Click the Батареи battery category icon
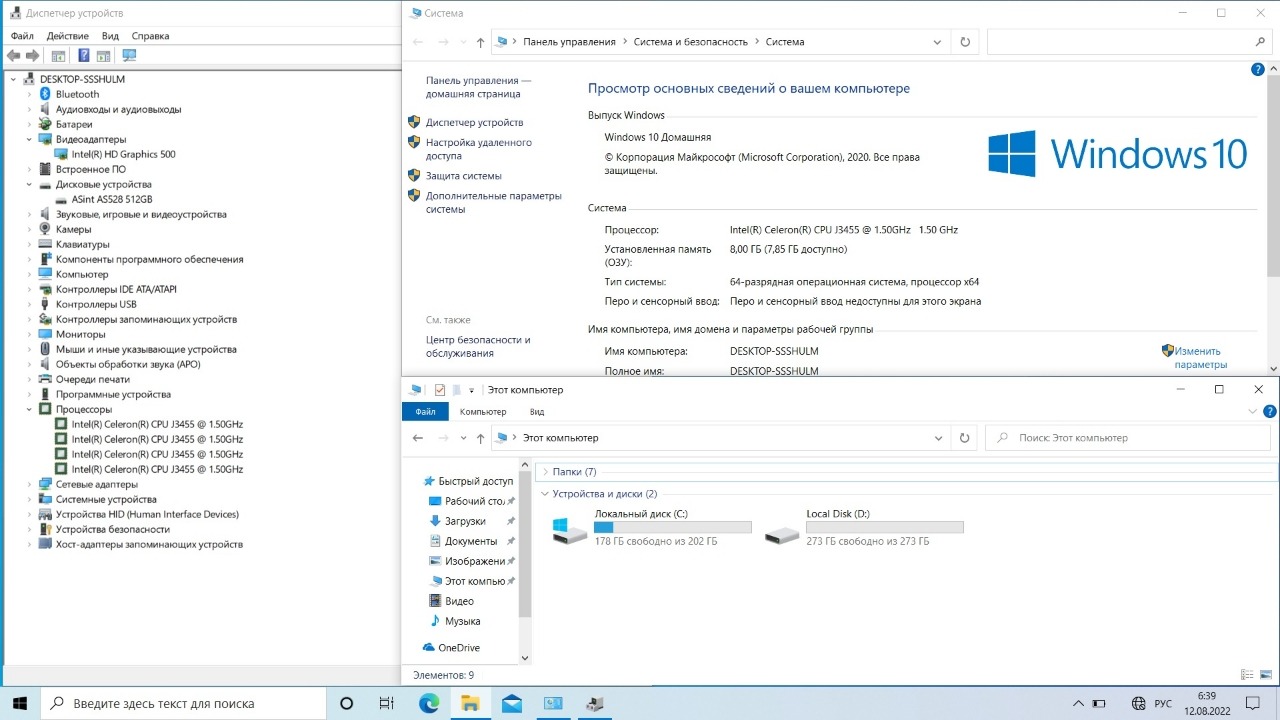Screen dimensions: 1280x720 (x=45, y=124)
